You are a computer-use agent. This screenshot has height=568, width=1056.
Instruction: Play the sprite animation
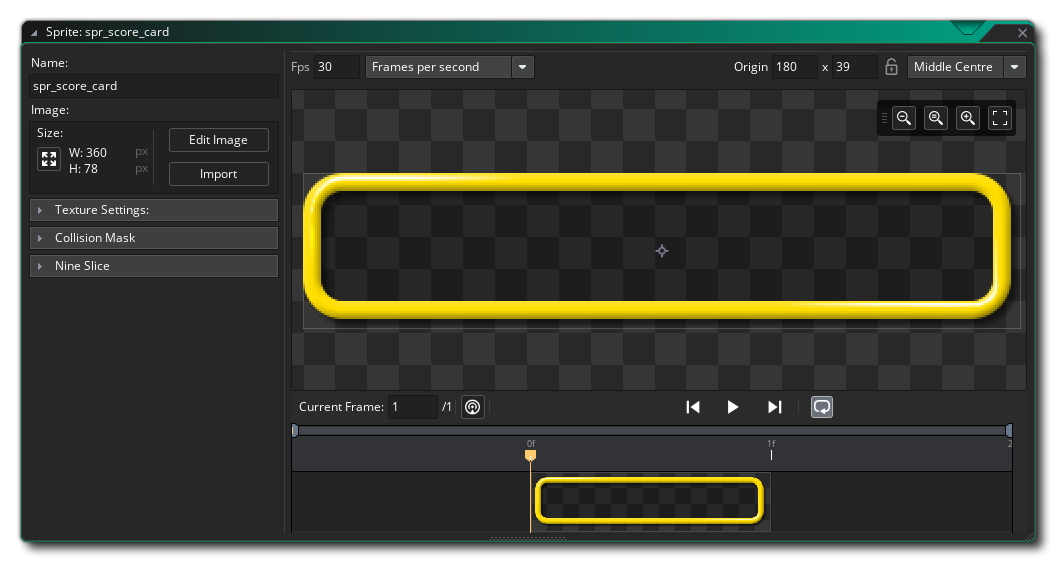tap(733, 407)
